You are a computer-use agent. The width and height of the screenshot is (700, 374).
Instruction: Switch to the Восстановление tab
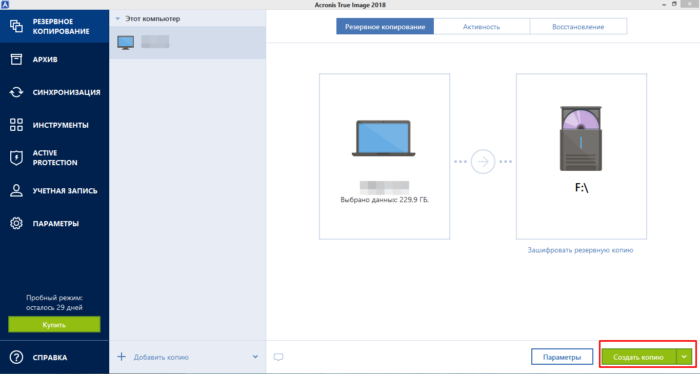tap(578, 27)
